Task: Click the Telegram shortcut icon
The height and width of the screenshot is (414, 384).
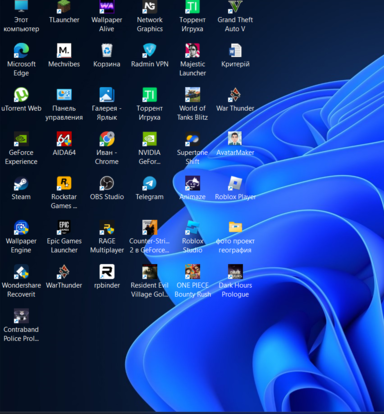Action: tap(149, 184)
